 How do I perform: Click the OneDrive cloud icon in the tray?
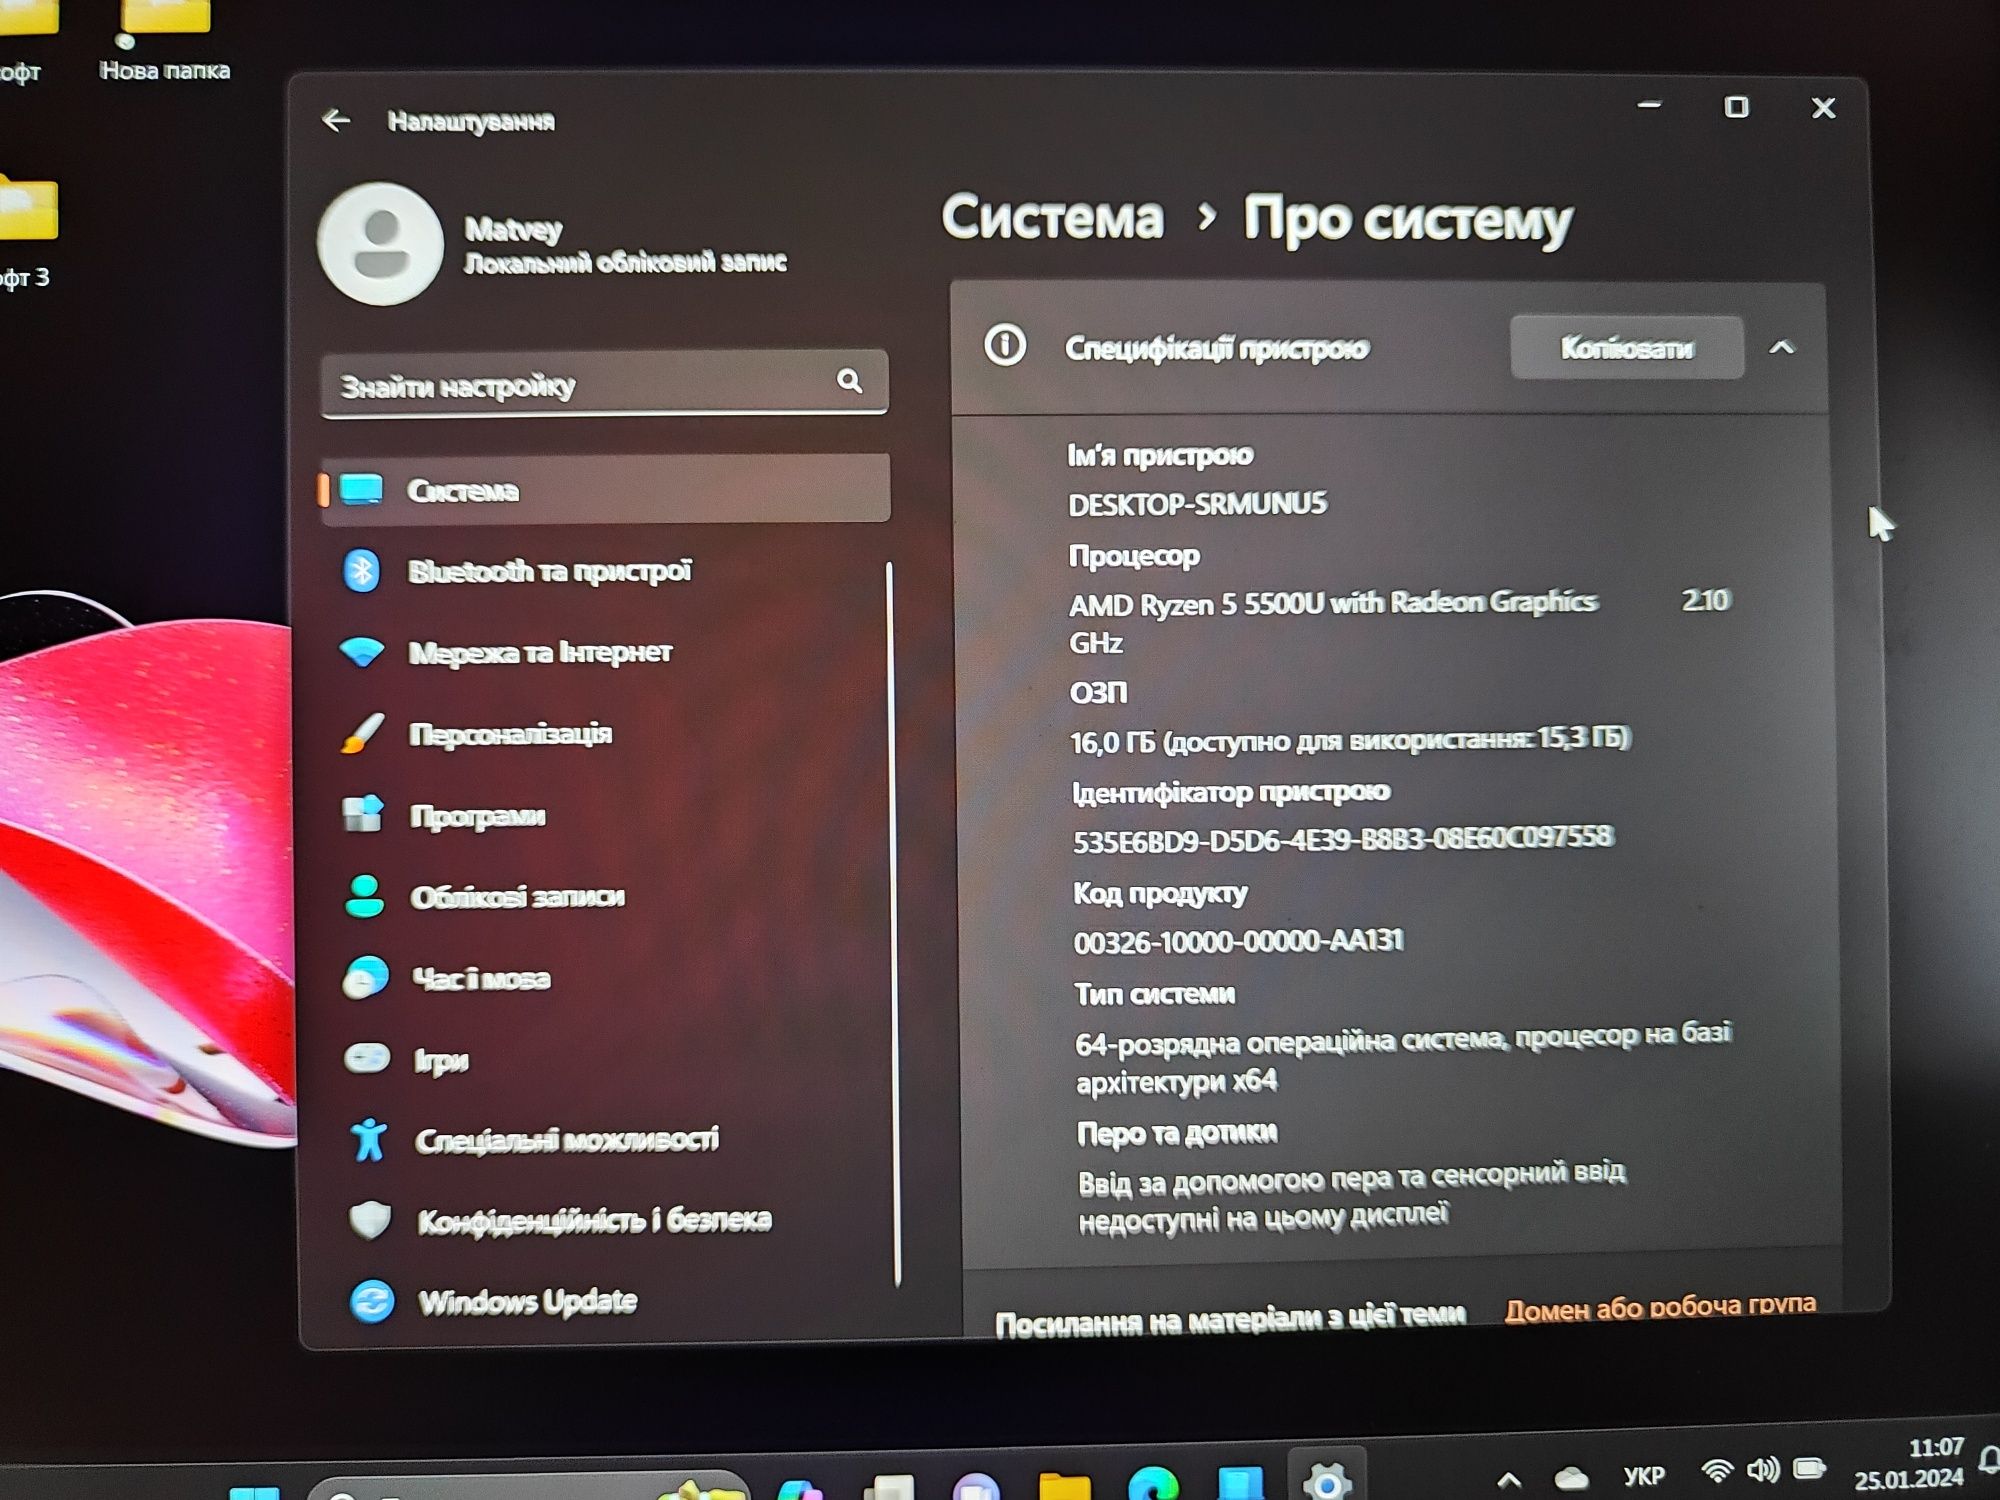click(x=1571, y=1477)
